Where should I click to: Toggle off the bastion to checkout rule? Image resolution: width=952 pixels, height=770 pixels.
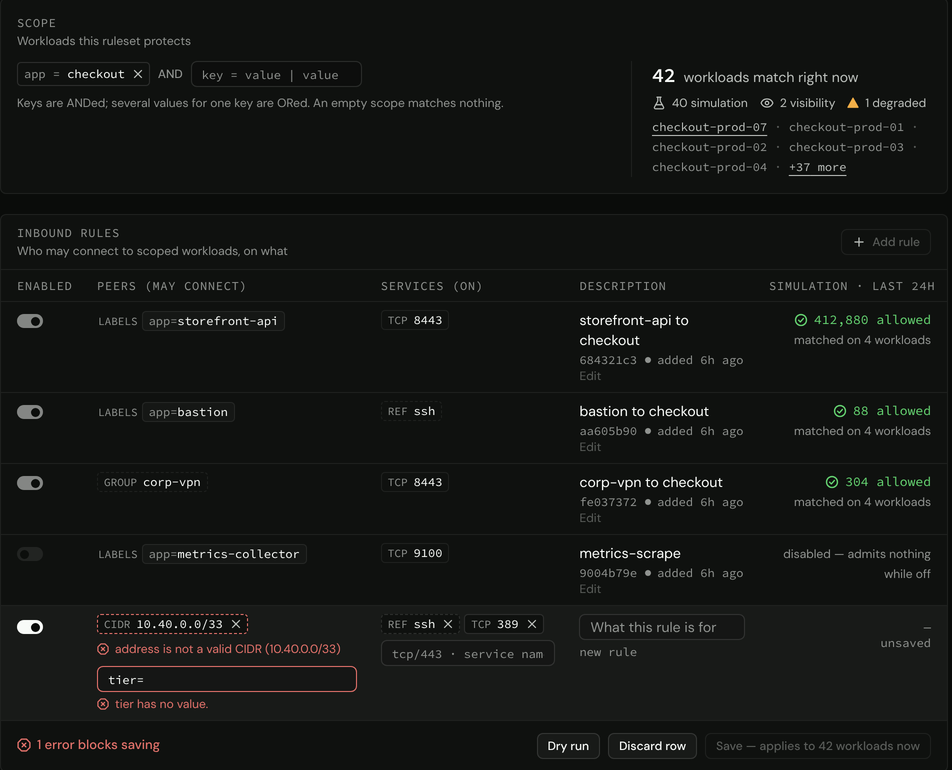click(x=30, y=412)
